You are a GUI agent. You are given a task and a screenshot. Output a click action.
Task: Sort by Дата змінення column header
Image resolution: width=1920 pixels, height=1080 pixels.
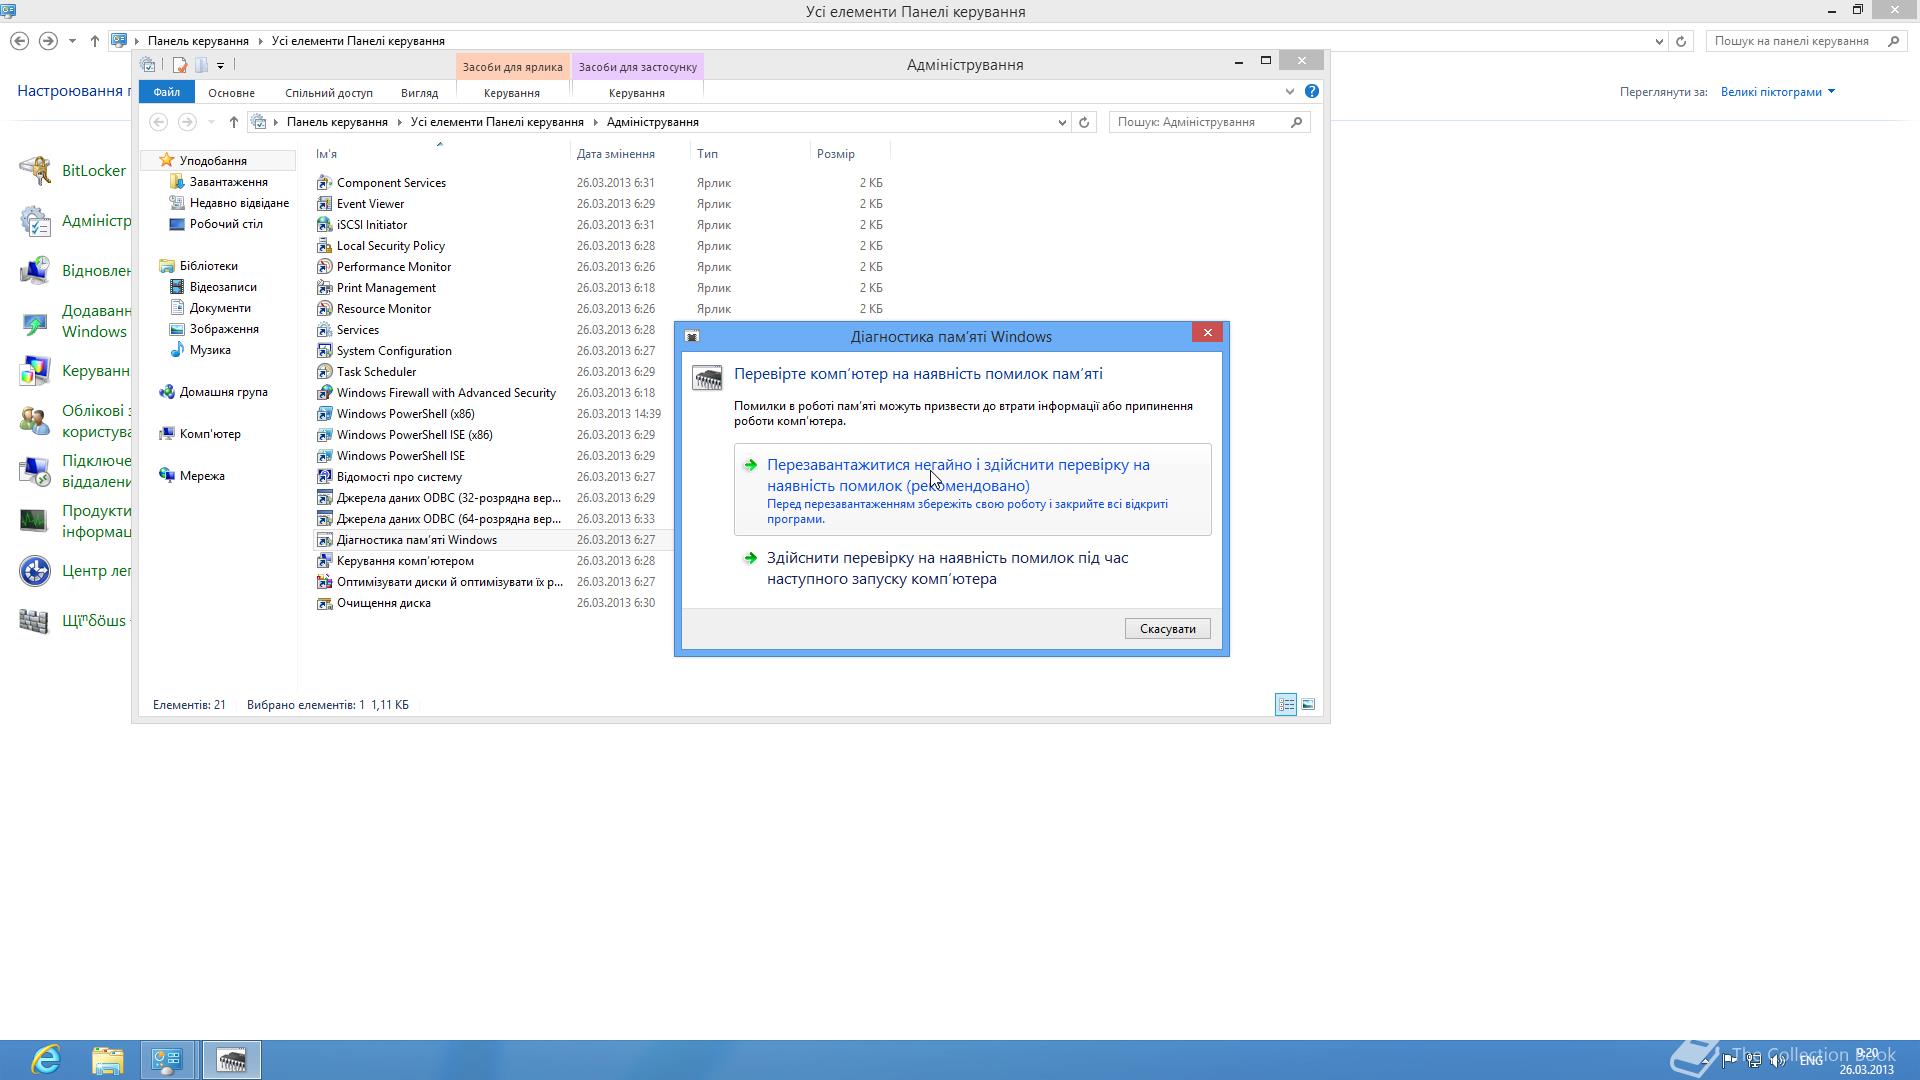tap(630, 154)
